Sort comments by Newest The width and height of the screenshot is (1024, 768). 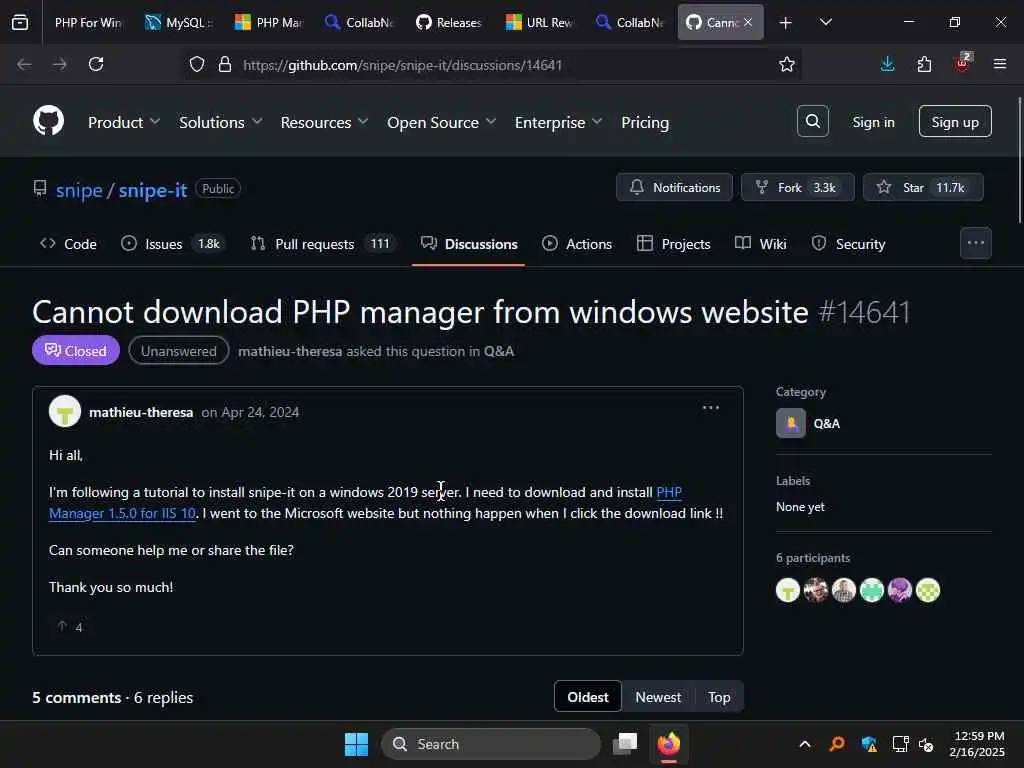click(x=658, y=697)
